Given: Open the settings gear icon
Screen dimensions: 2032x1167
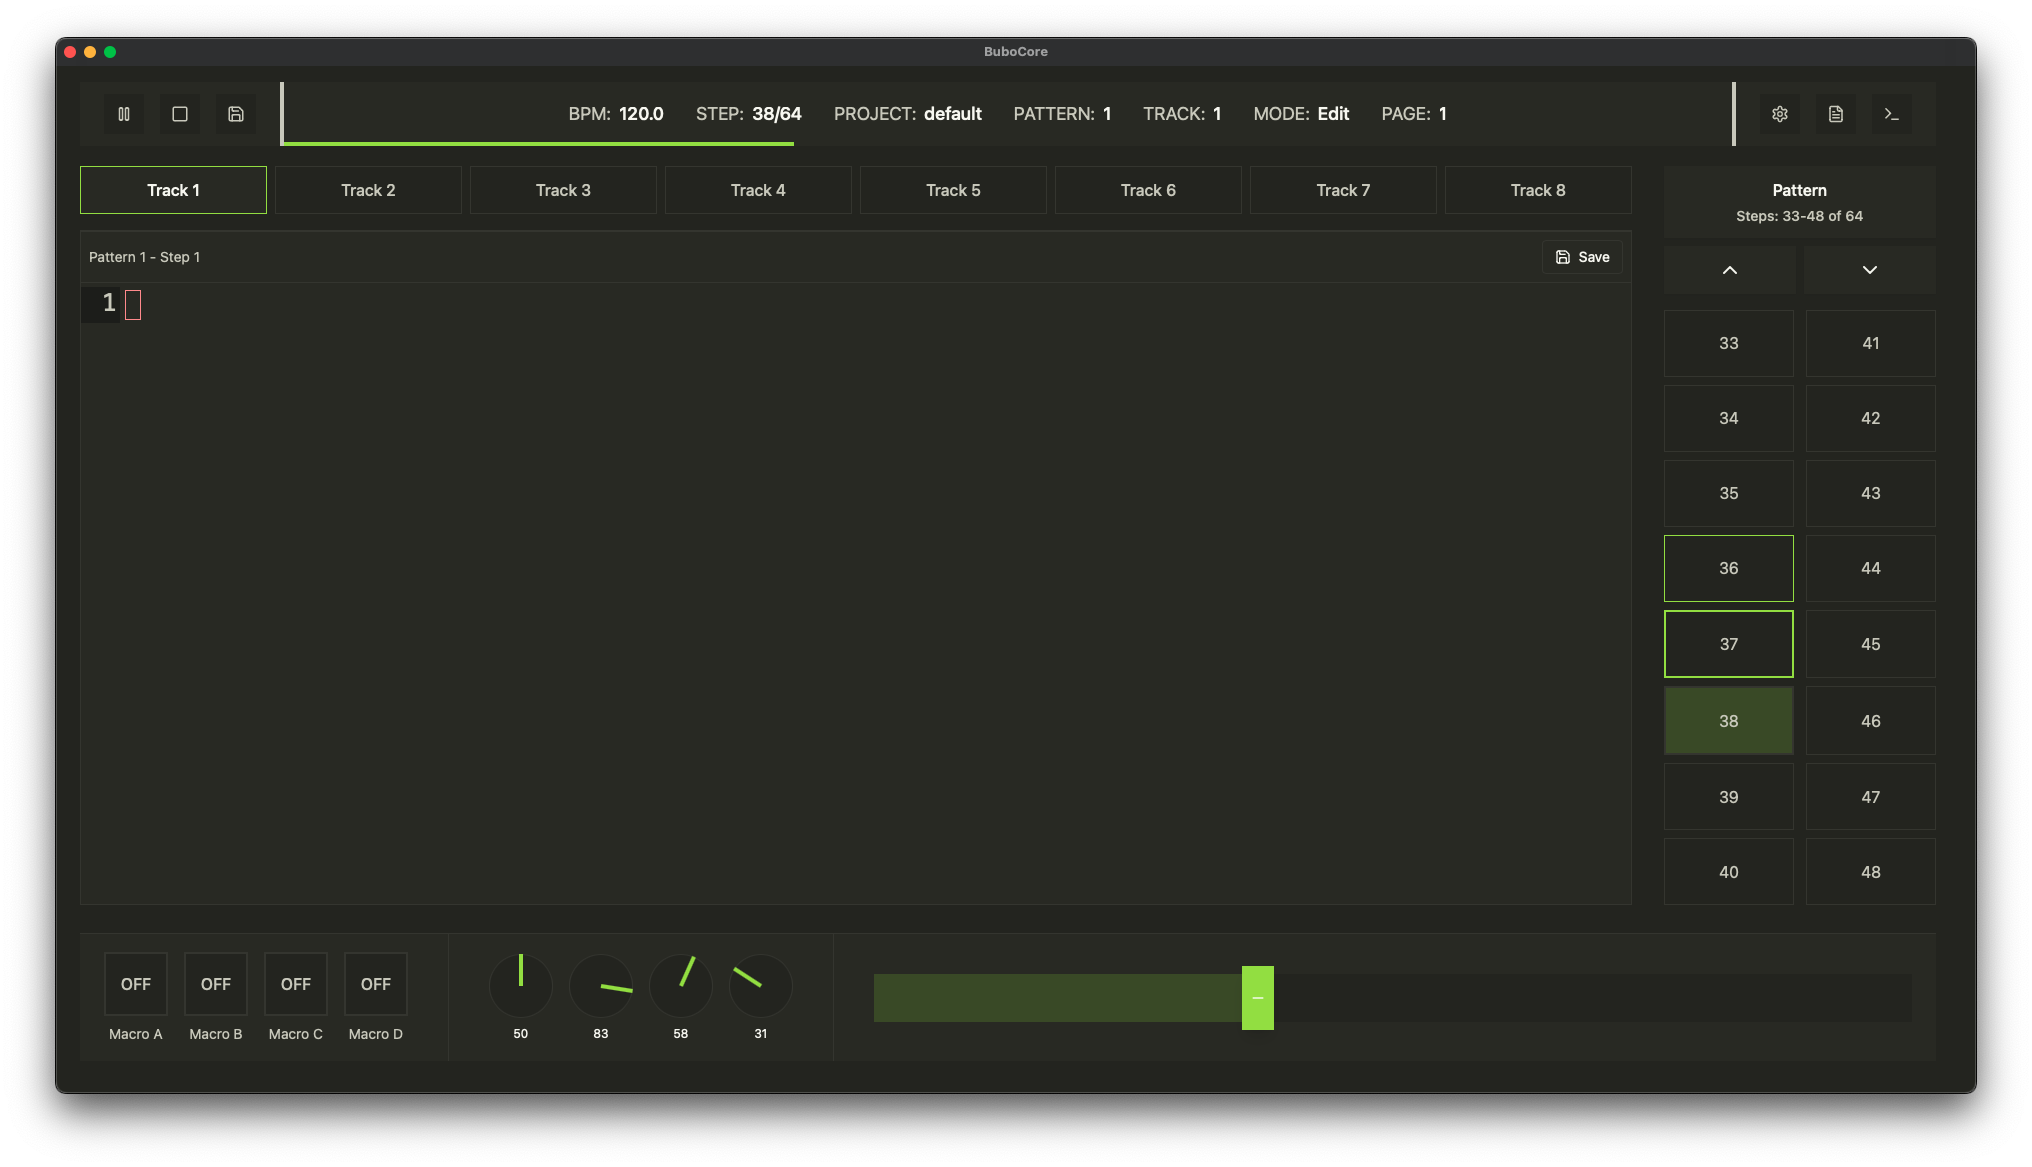Looking at the screenshot, I should [x=1780, y=114].
